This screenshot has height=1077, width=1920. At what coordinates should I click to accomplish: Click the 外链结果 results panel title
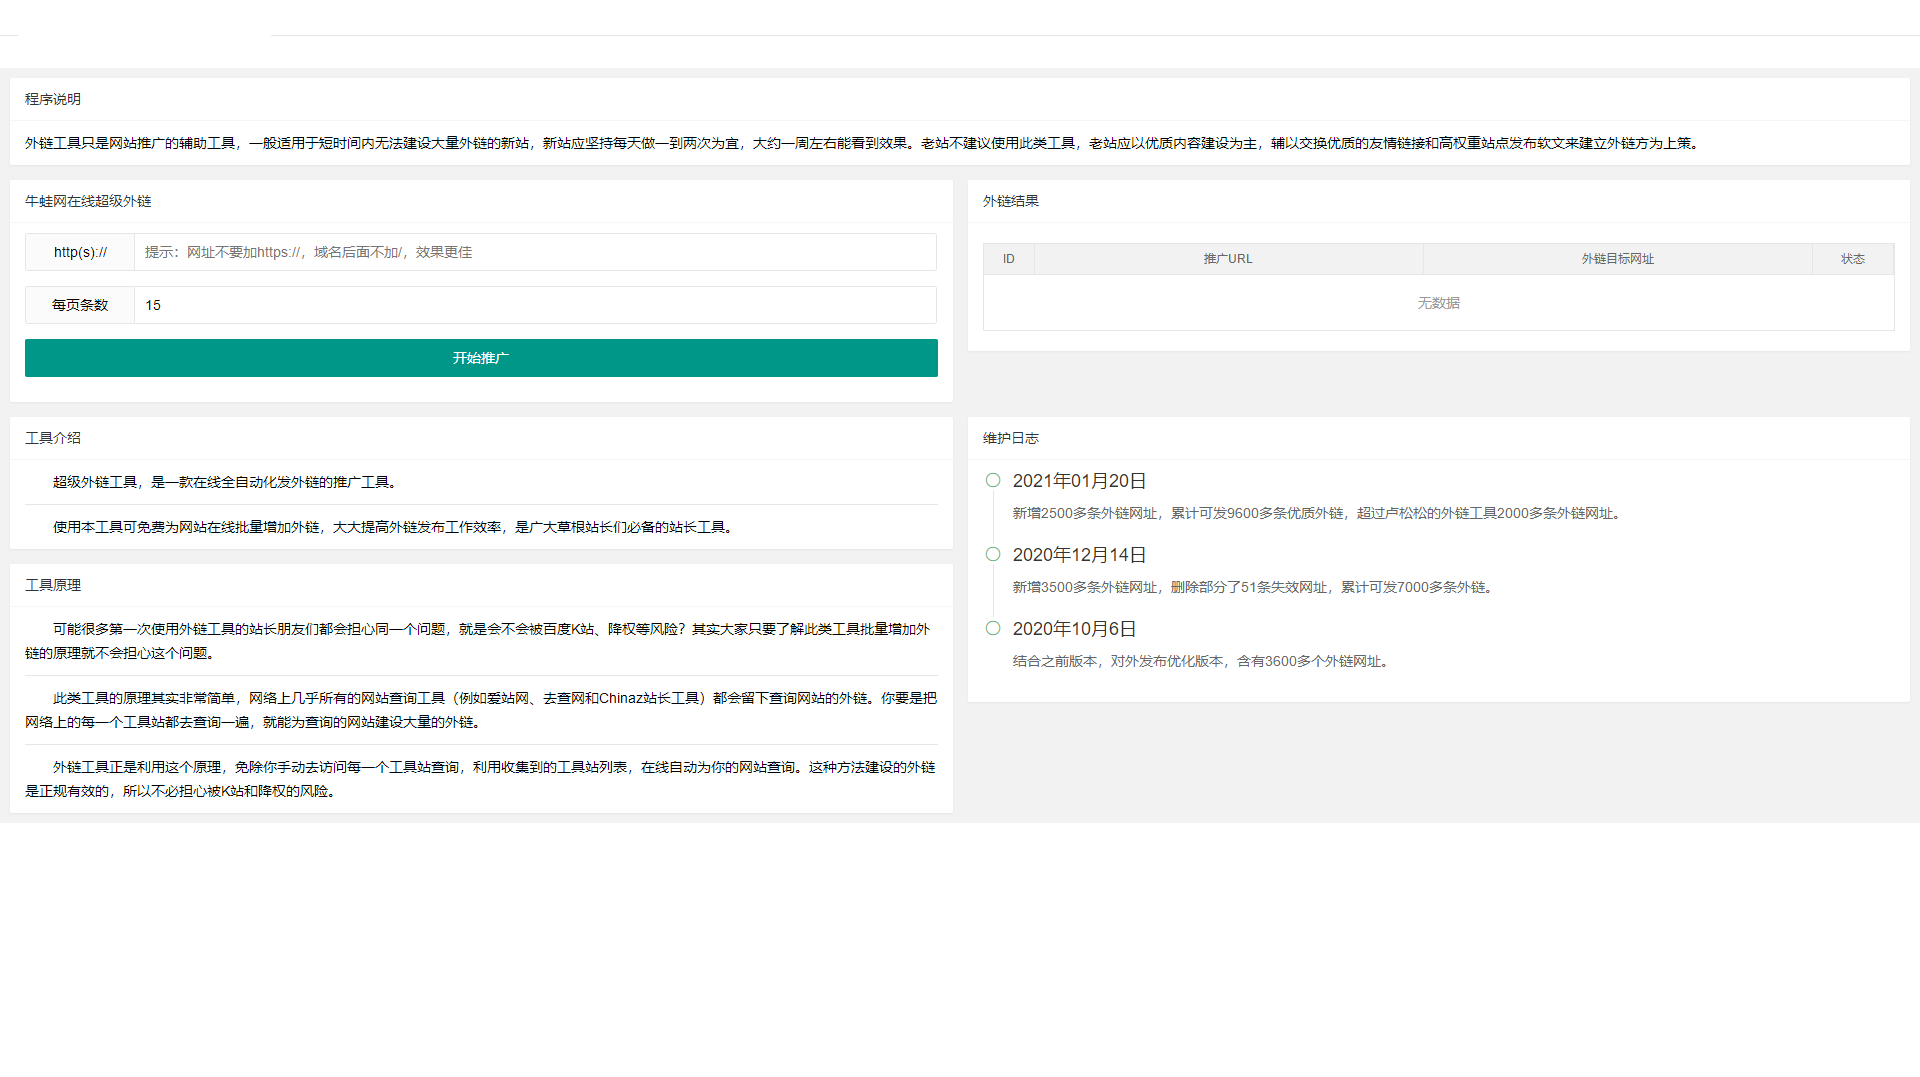click(x=1010, y=201)
